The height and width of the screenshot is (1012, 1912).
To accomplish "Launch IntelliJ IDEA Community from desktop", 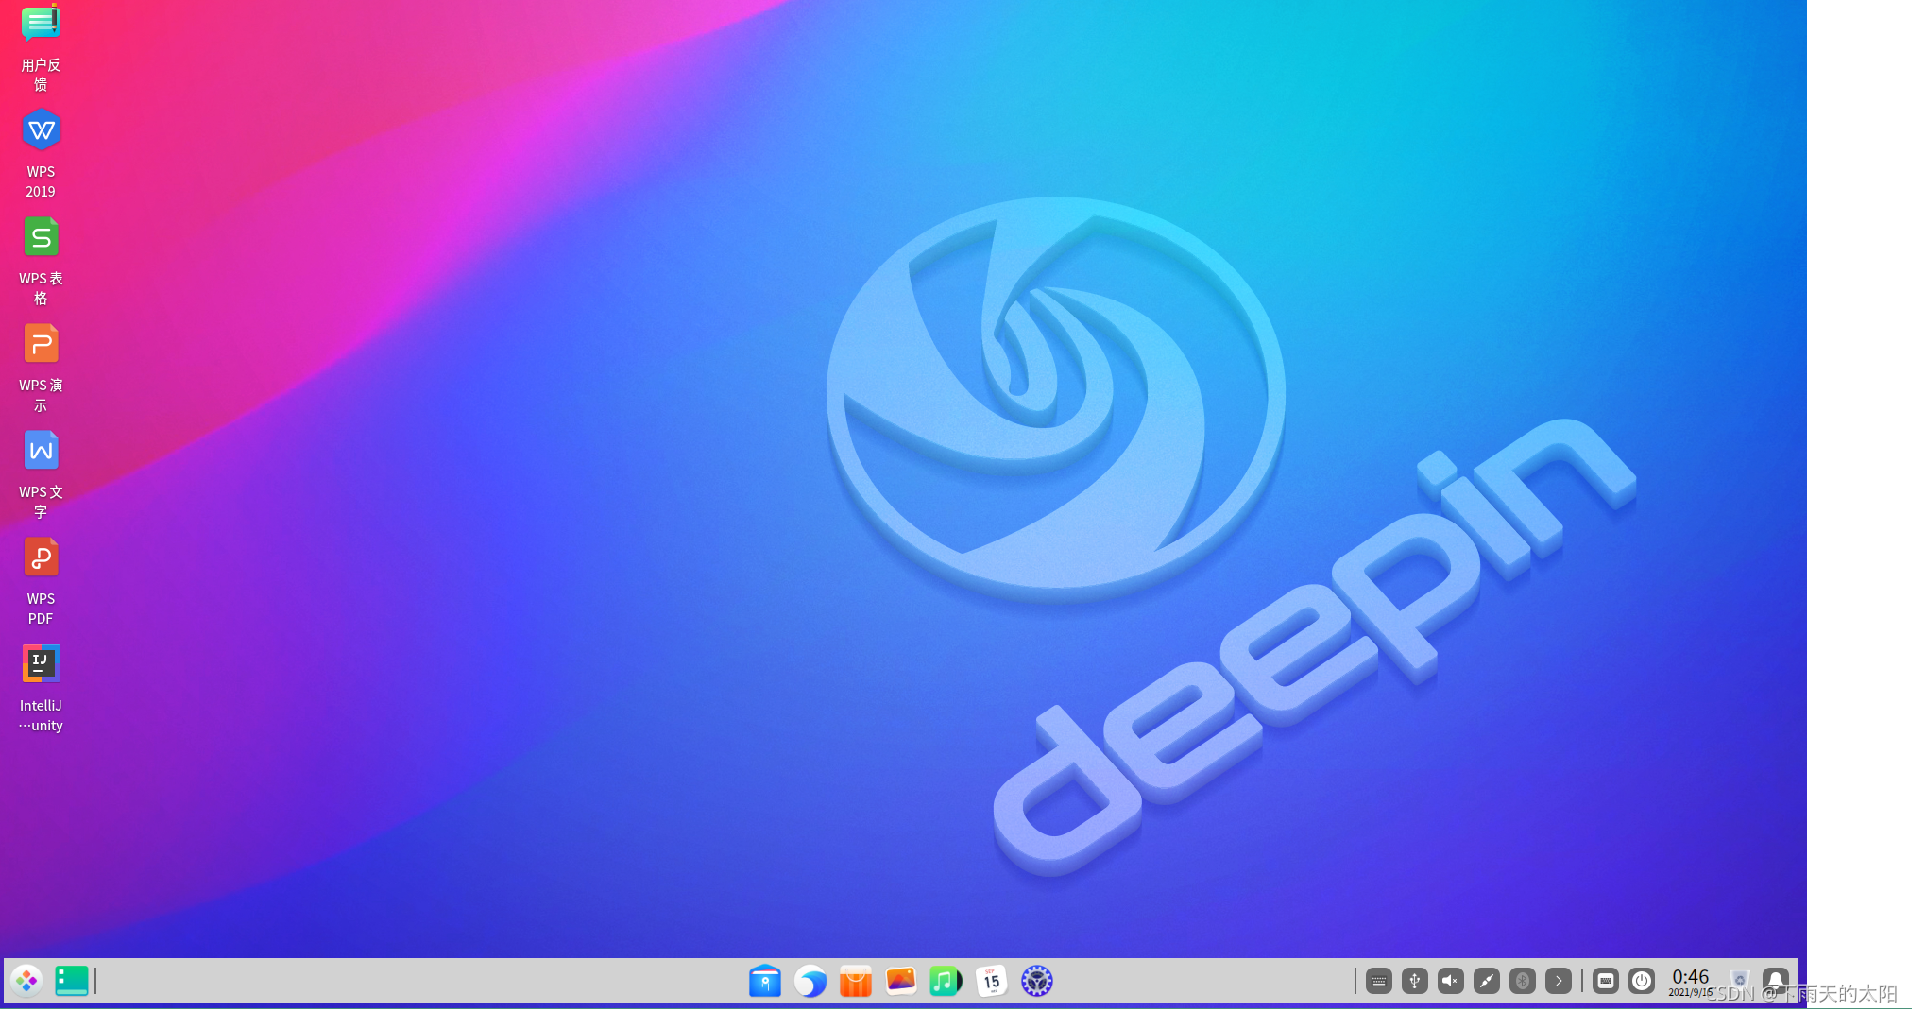I will point(41,663).
